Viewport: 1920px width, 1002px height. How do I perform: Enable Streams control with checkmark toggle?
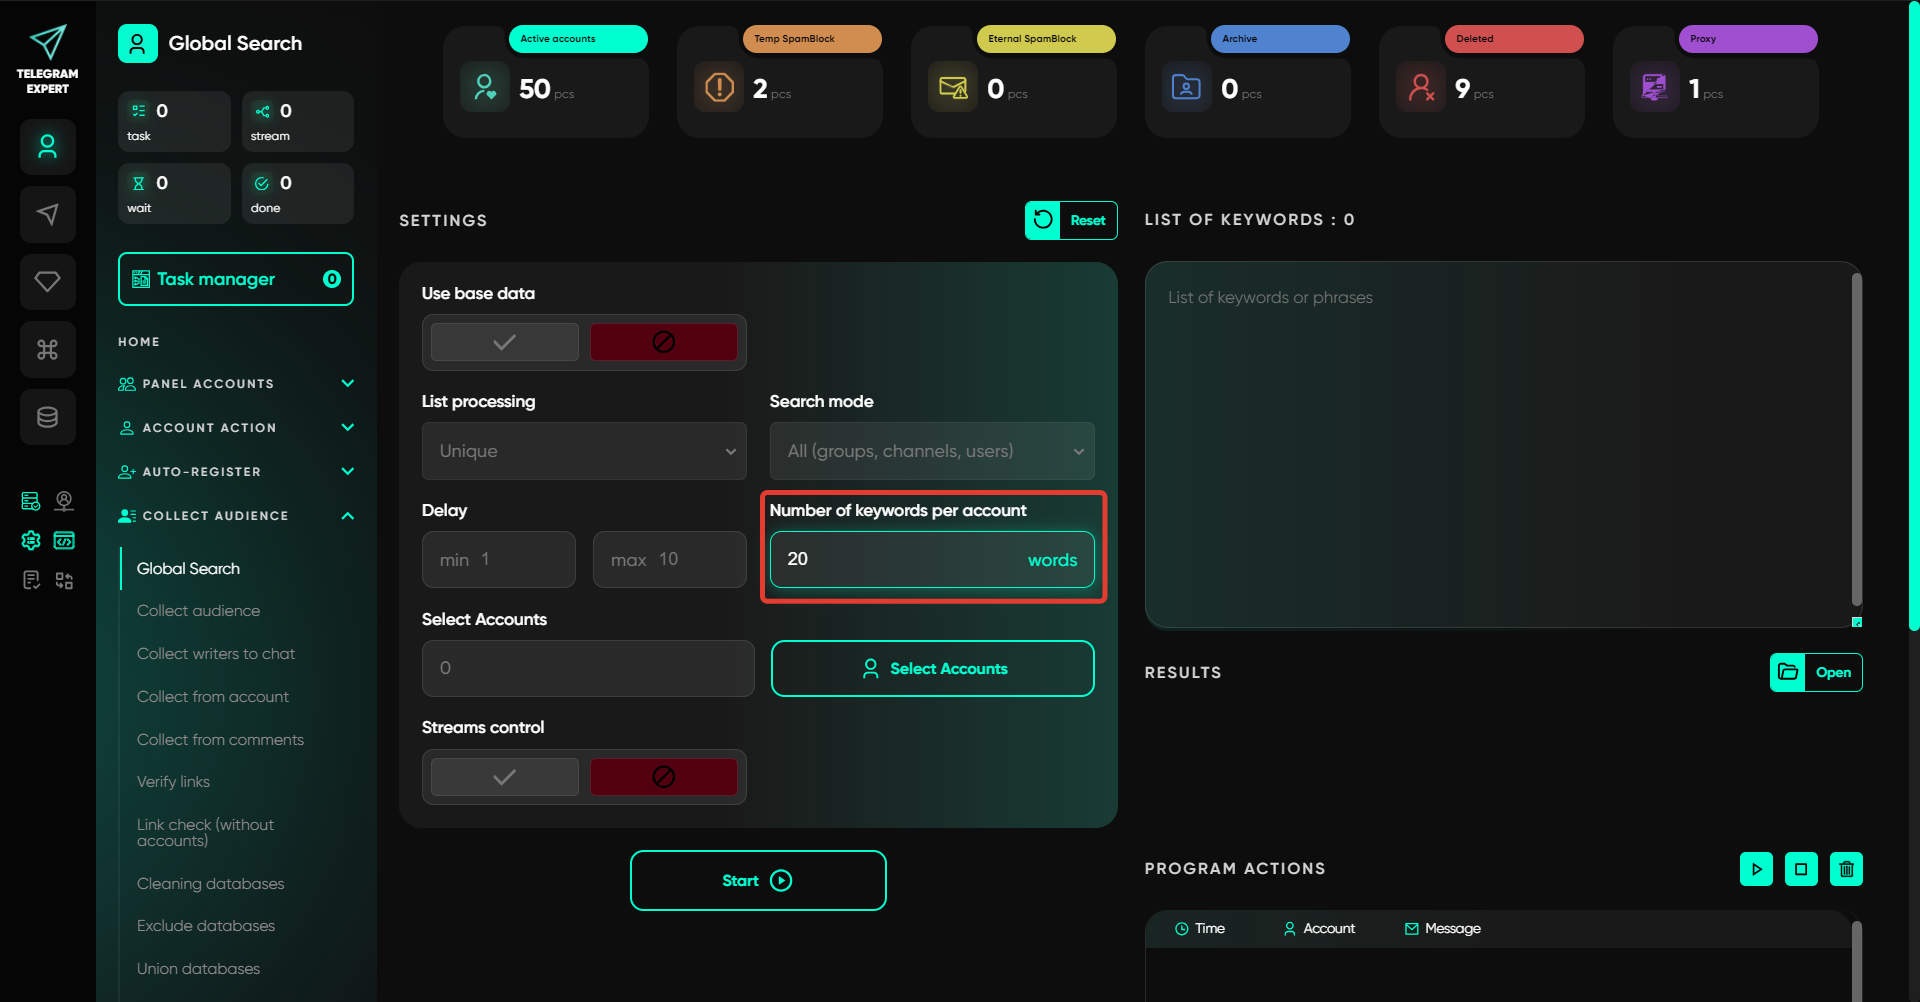[x=504, y=777]
